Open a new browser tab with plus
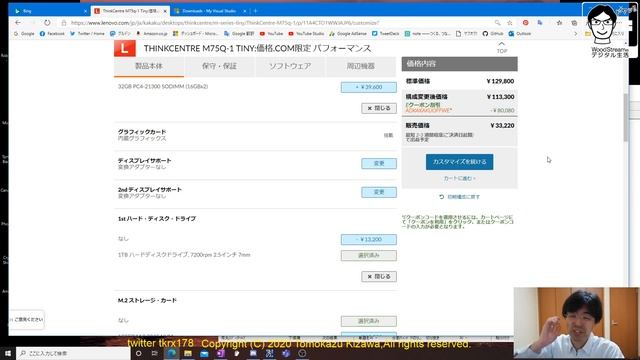640x360 pixels. click(x=256, y=11)
